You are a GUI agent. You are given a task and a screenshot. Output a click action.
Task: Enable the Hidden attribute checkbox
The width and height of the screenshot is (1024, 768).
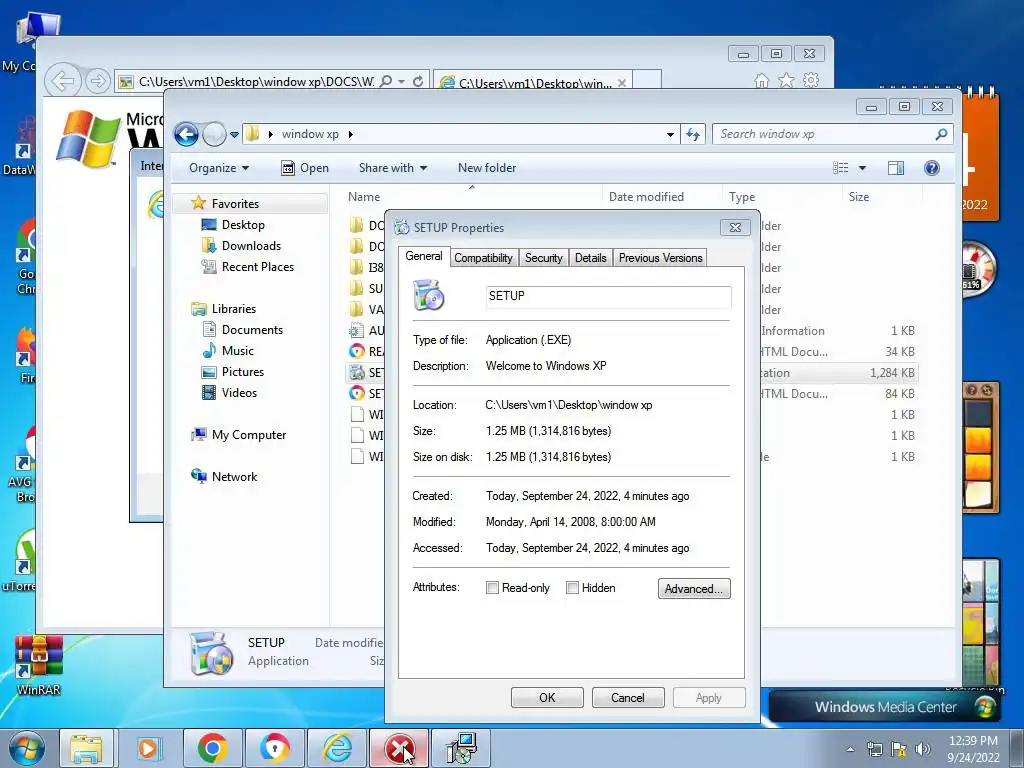point(572,588)
